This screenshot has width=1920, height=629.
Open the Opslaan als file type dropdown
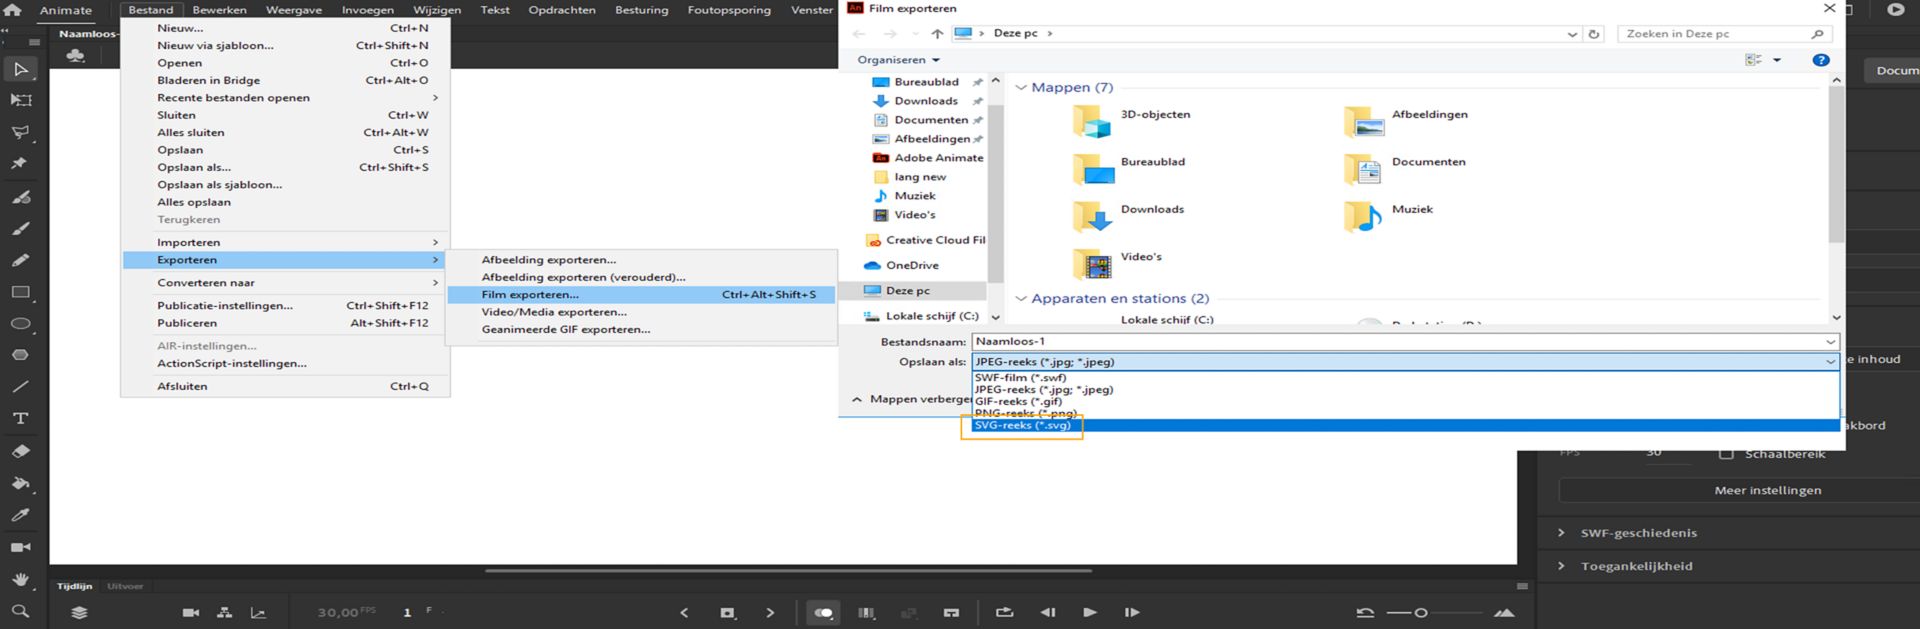pyautogui.click(x=1405, y=362)
